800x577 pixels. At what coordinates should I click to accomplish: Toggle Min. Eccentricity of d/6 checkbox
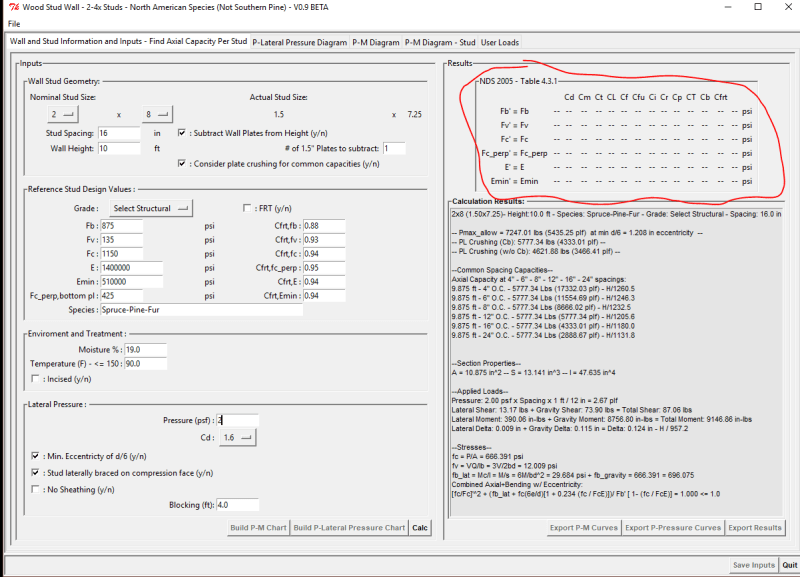[35, 456]
